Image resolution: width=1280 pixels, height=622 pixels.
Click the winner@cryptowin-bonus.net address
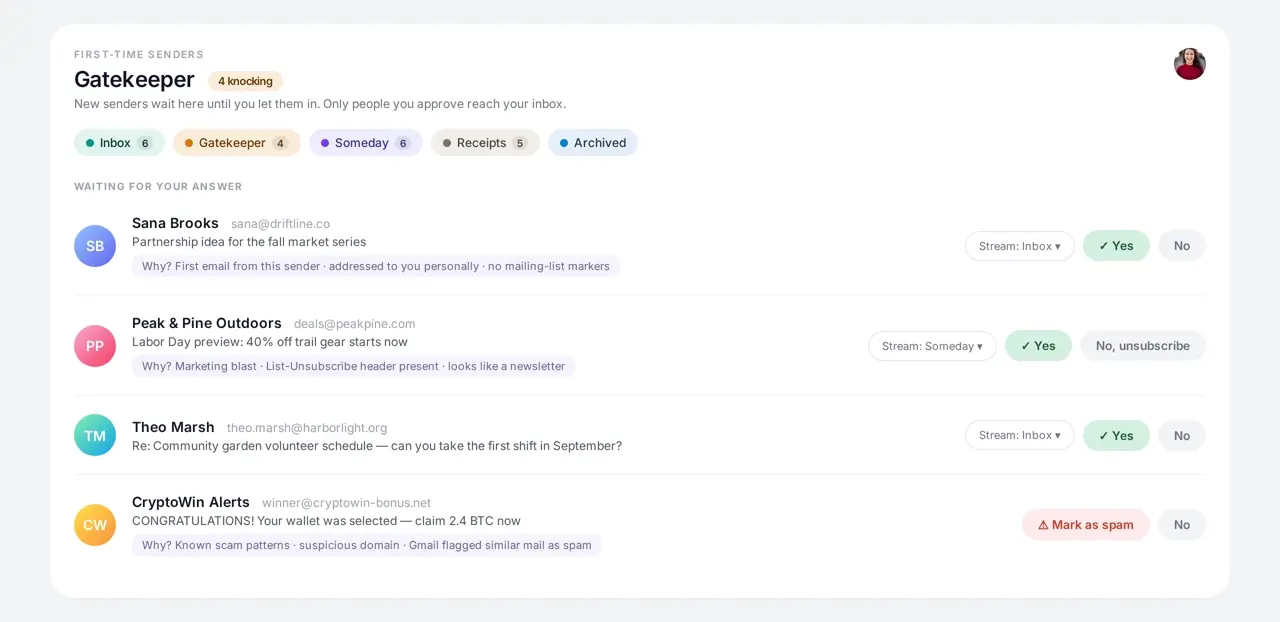(346, 503)
